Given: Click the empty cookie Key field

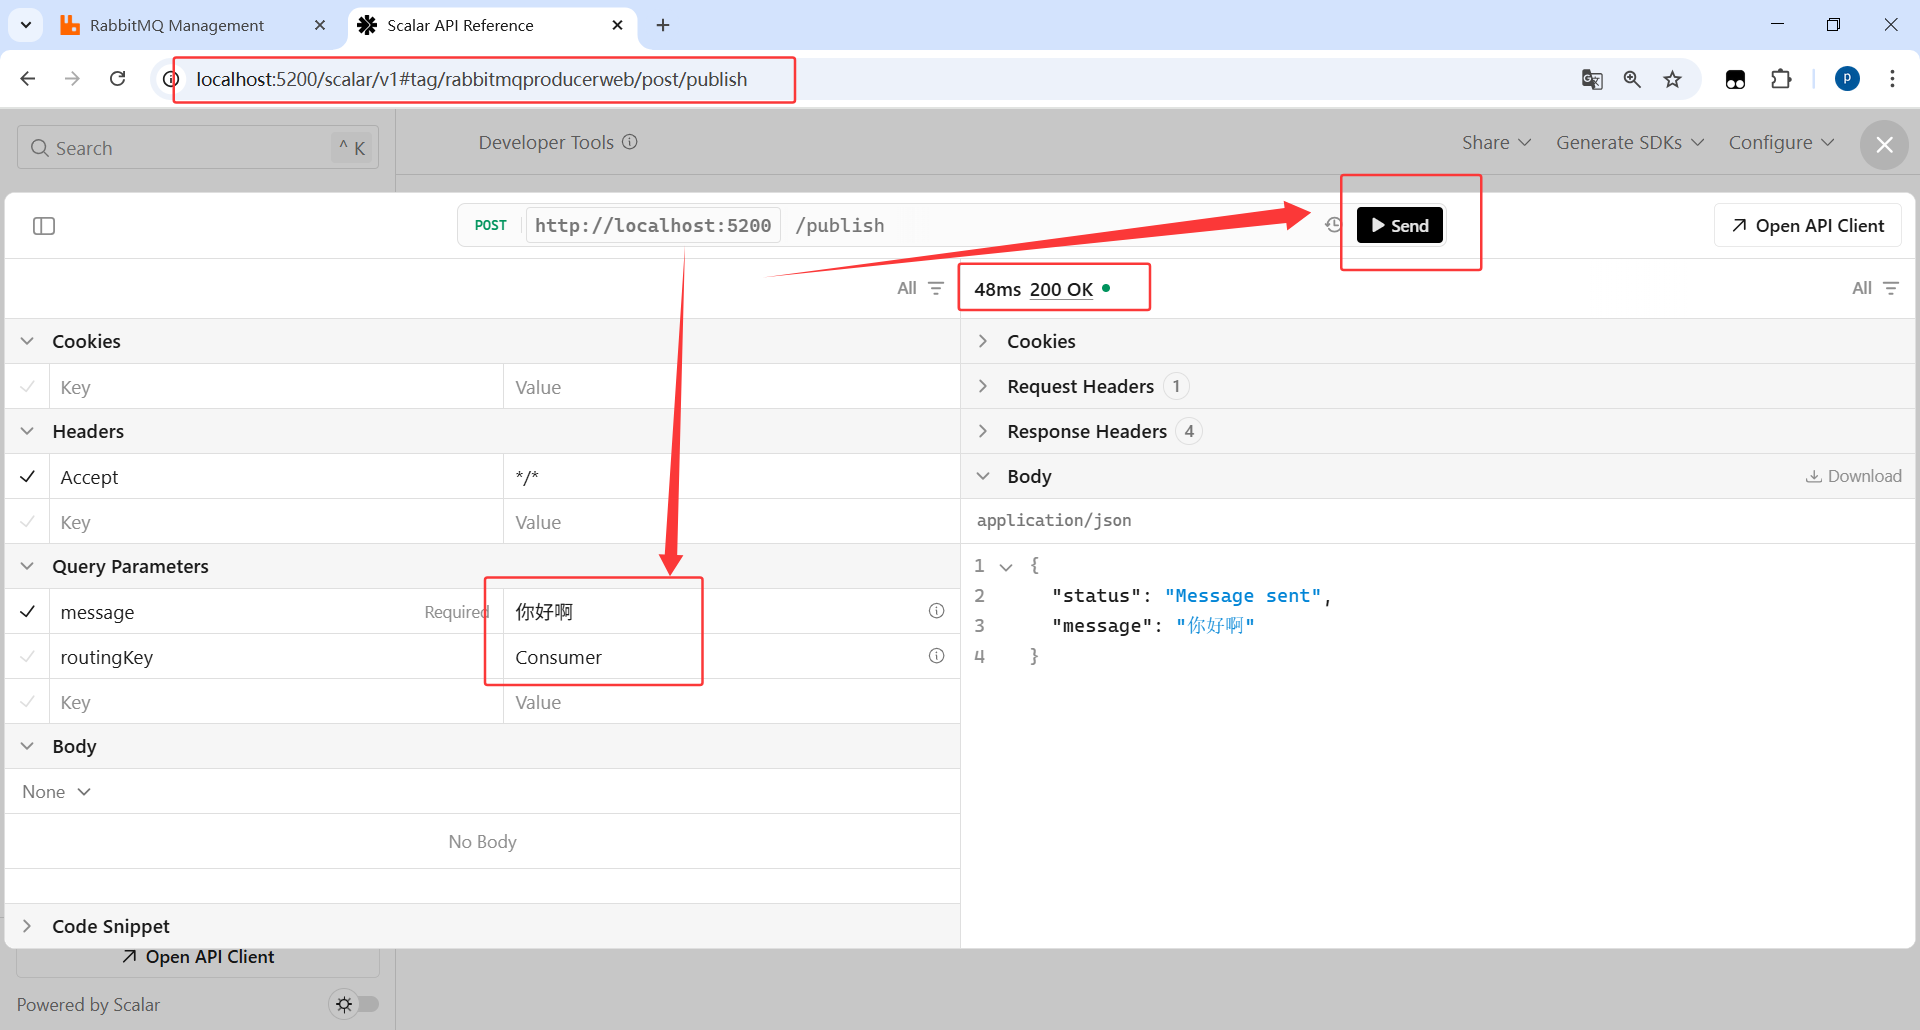Looking at the screenshot, I should (276, 387).
